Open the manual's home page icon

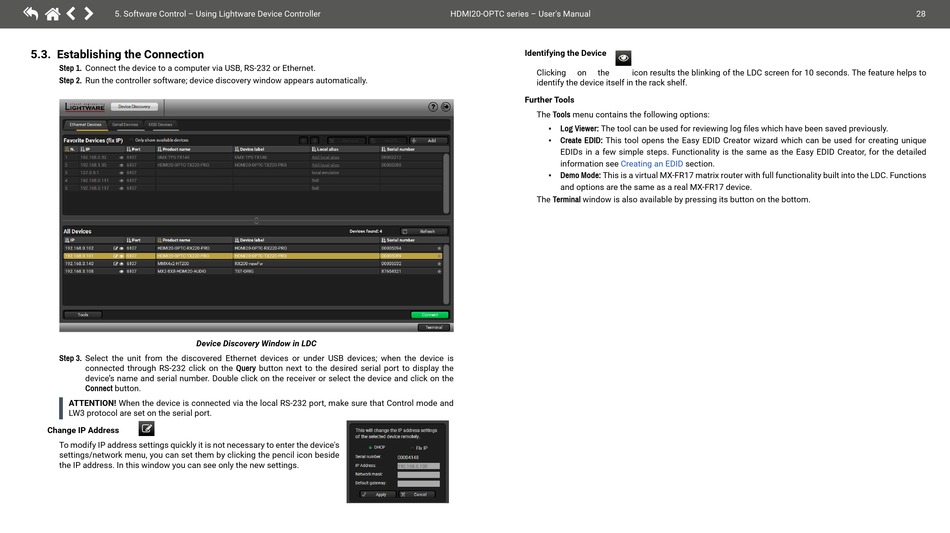(53, 13)
